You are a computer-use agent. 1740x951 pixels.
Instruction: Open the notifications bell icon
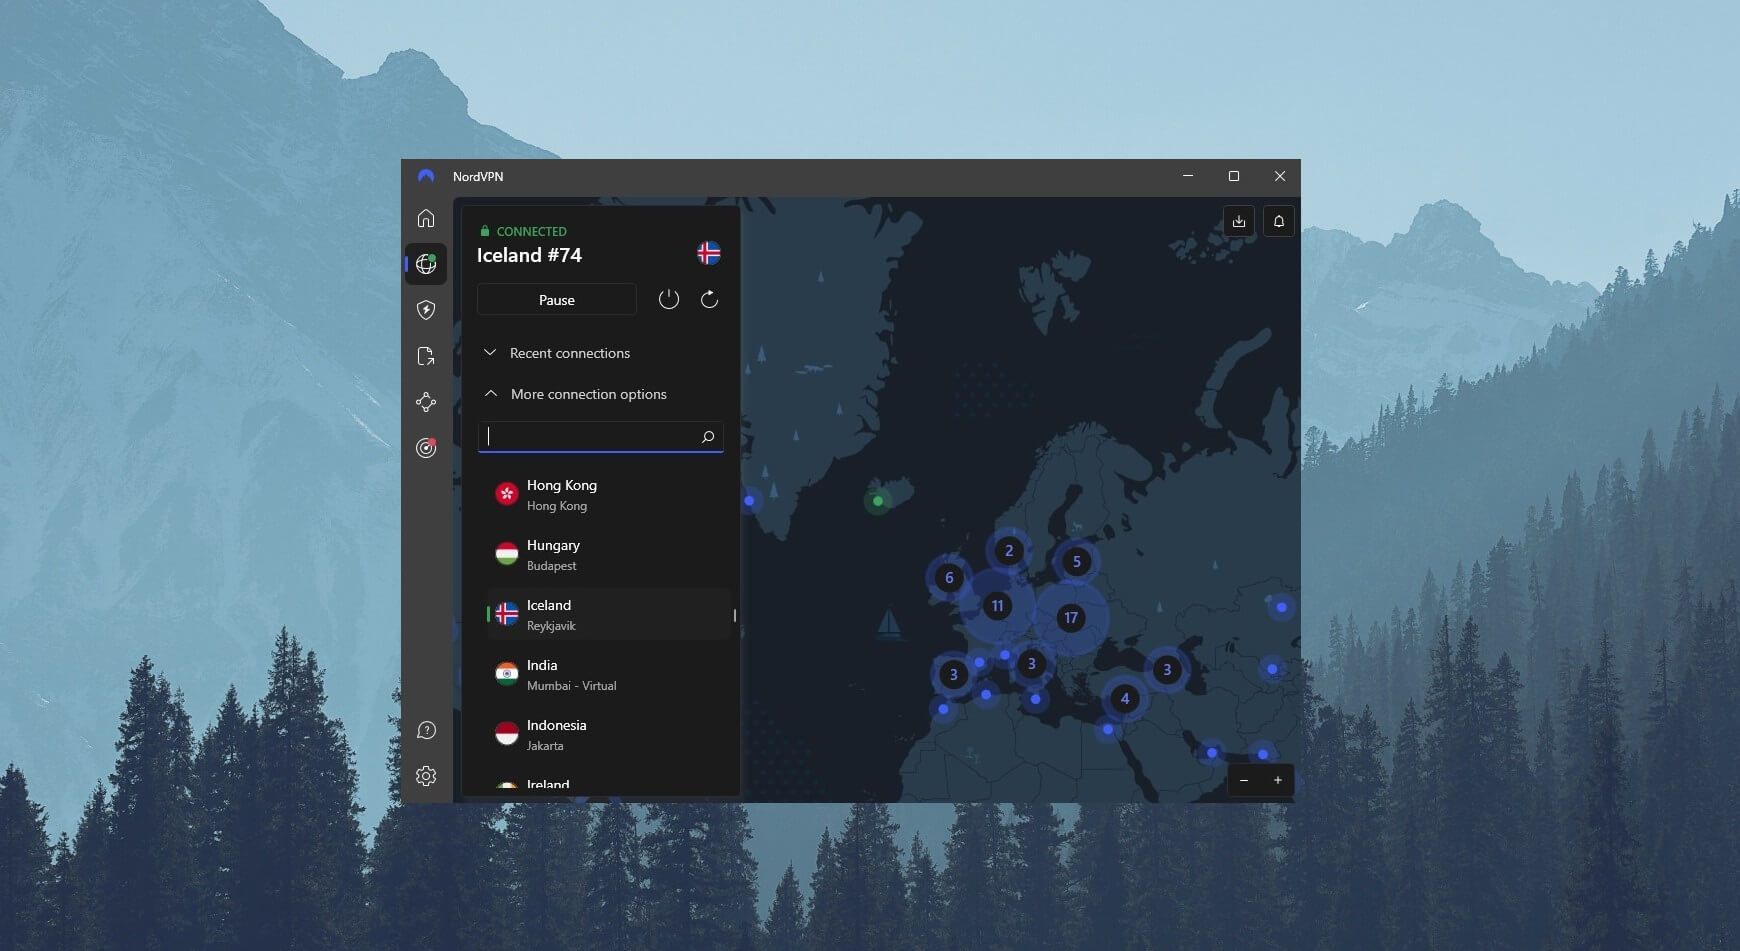(x=1279, y=221)
